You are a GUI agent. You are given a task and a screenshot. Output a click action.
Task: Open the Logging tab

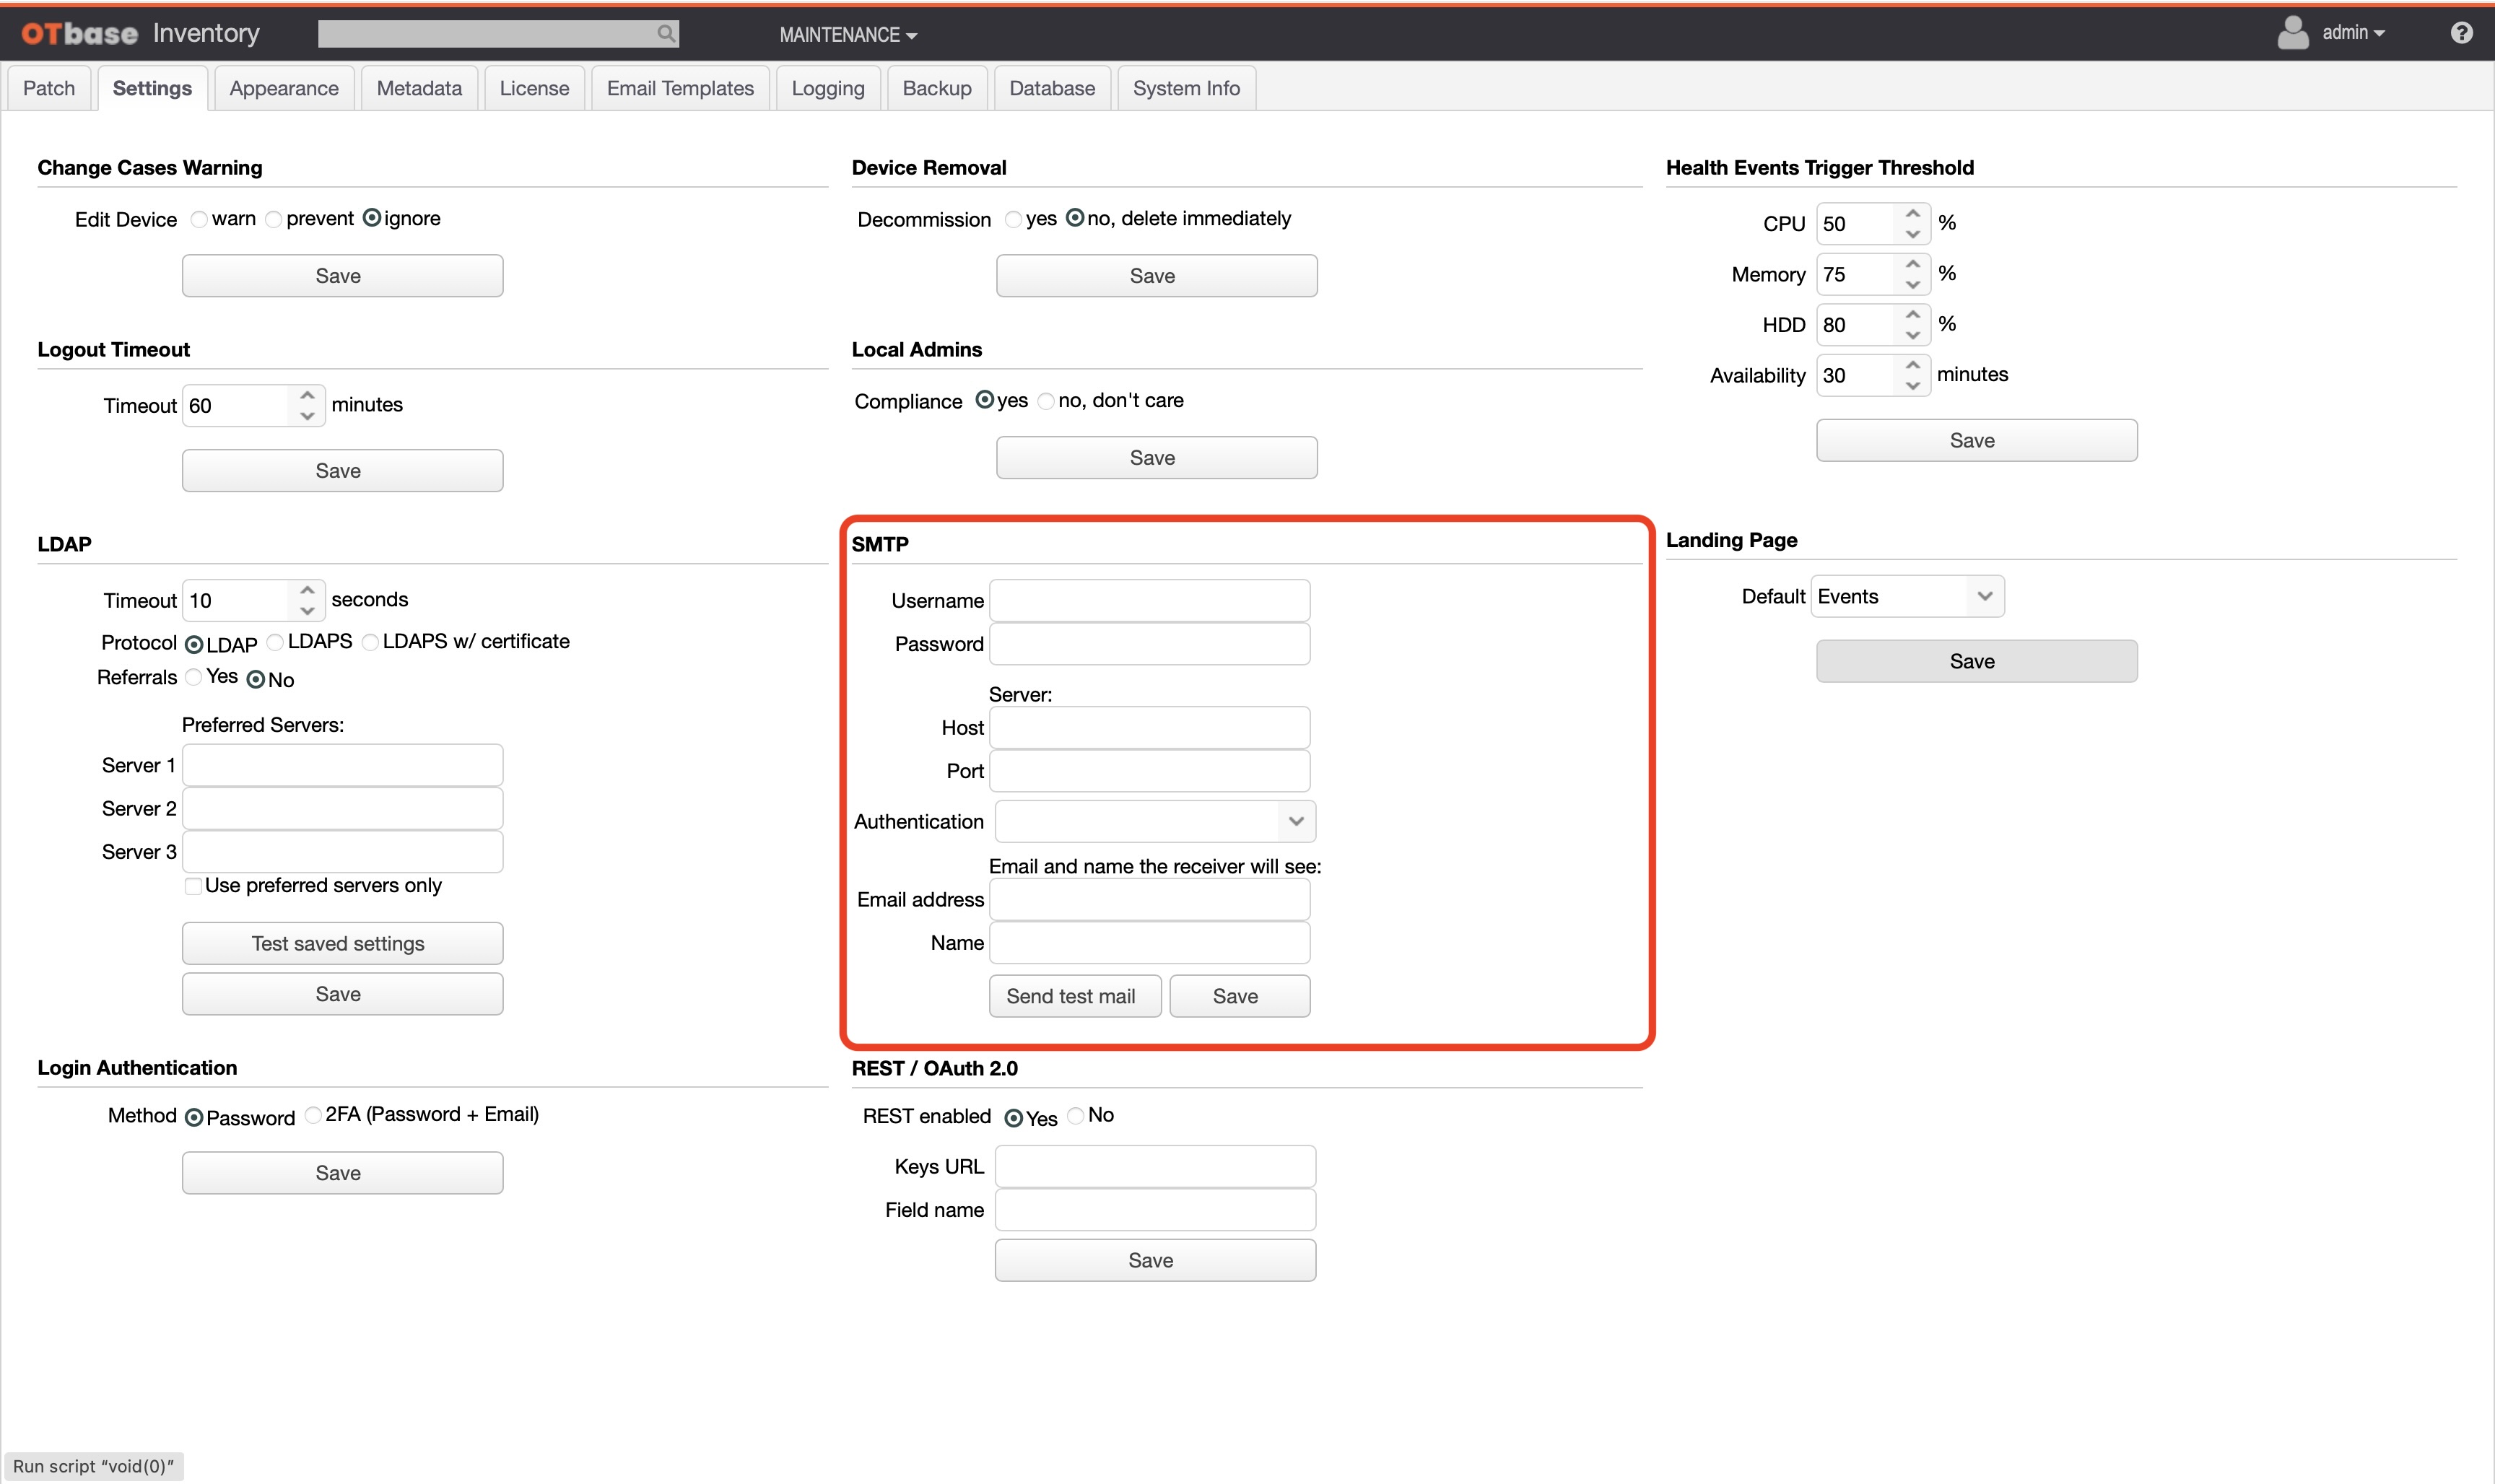click(828, 88)
